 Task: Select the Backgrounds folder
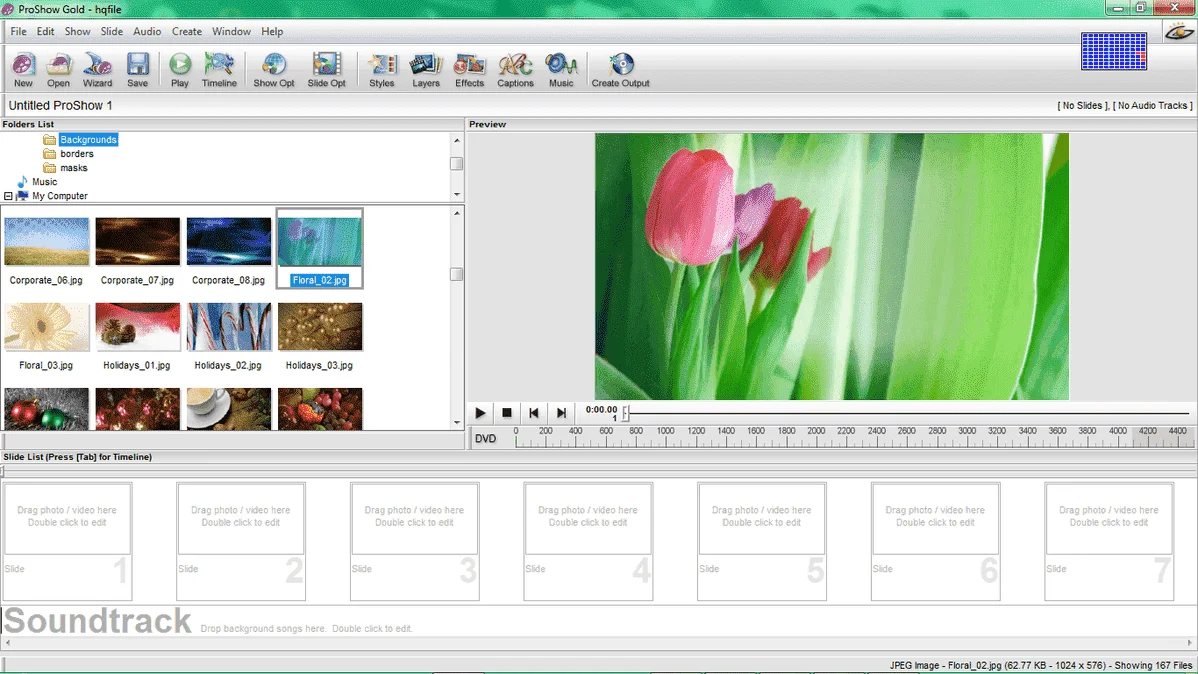(x=89, y=140)
